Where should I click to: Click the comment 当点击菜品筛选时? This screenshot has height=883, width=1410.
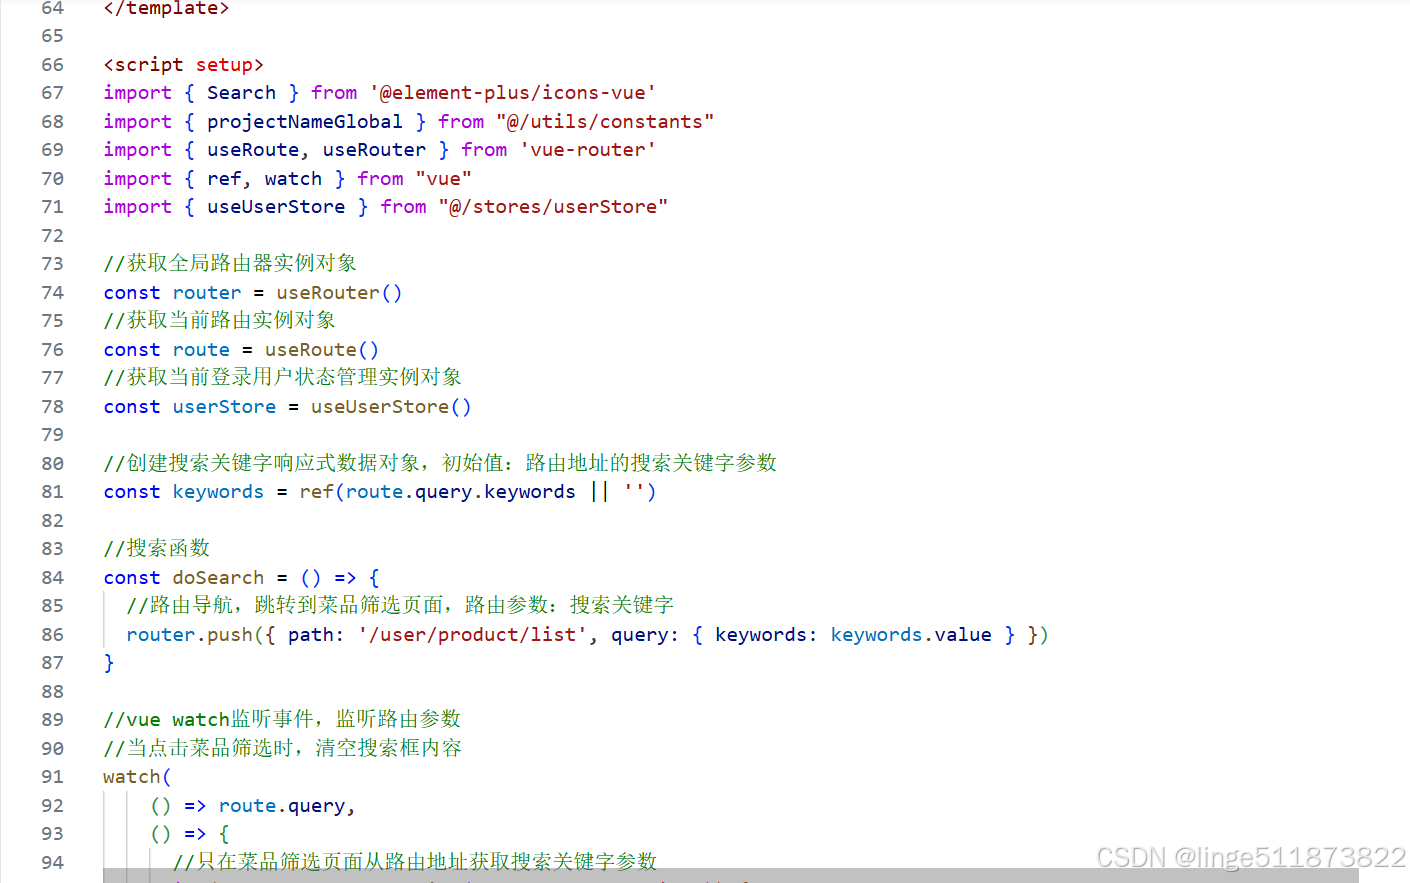tap(283, 748)
